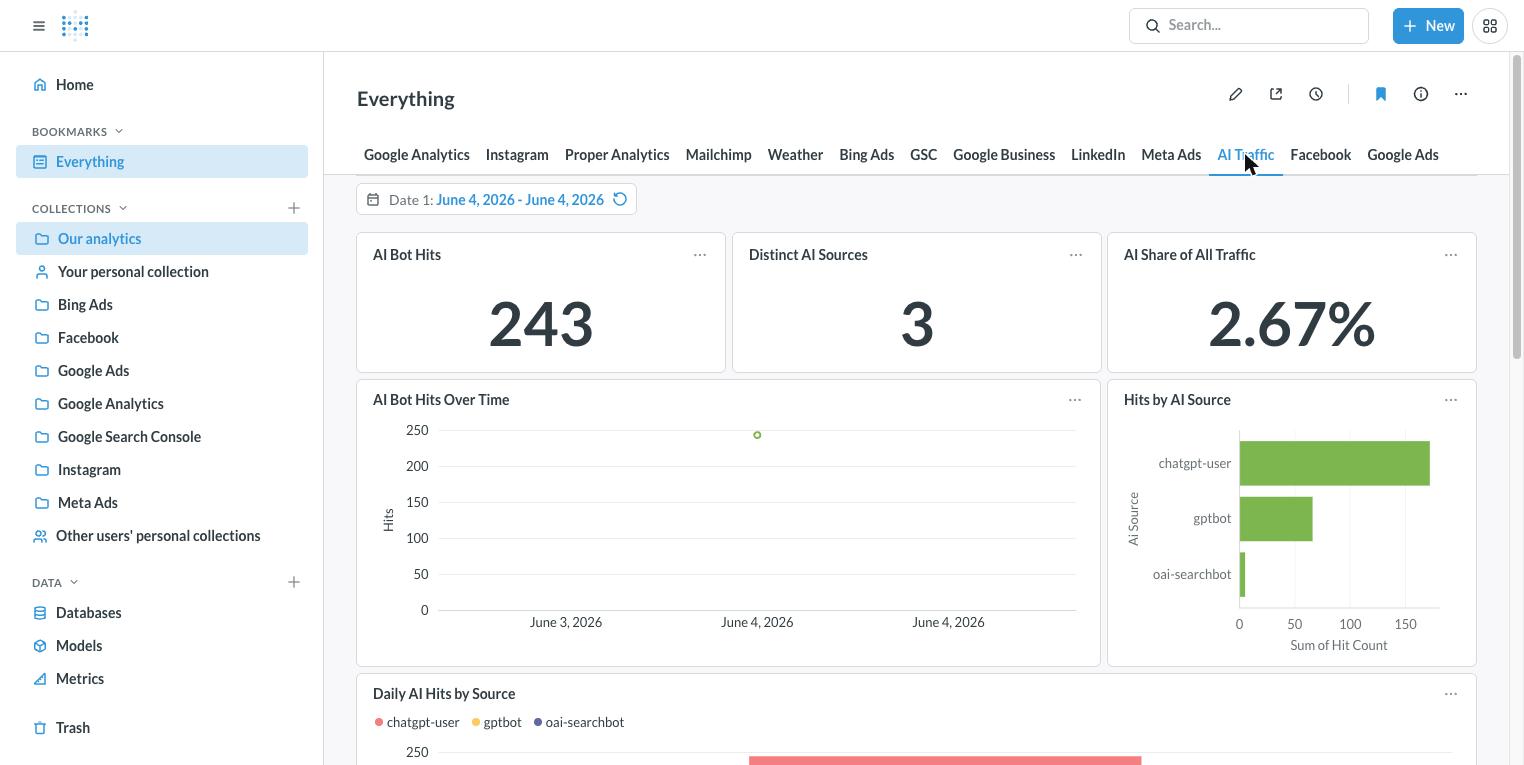1524x765 pixels.
Task: Open the AI Share of All Traffic card menu
Action: [1451, 255]
